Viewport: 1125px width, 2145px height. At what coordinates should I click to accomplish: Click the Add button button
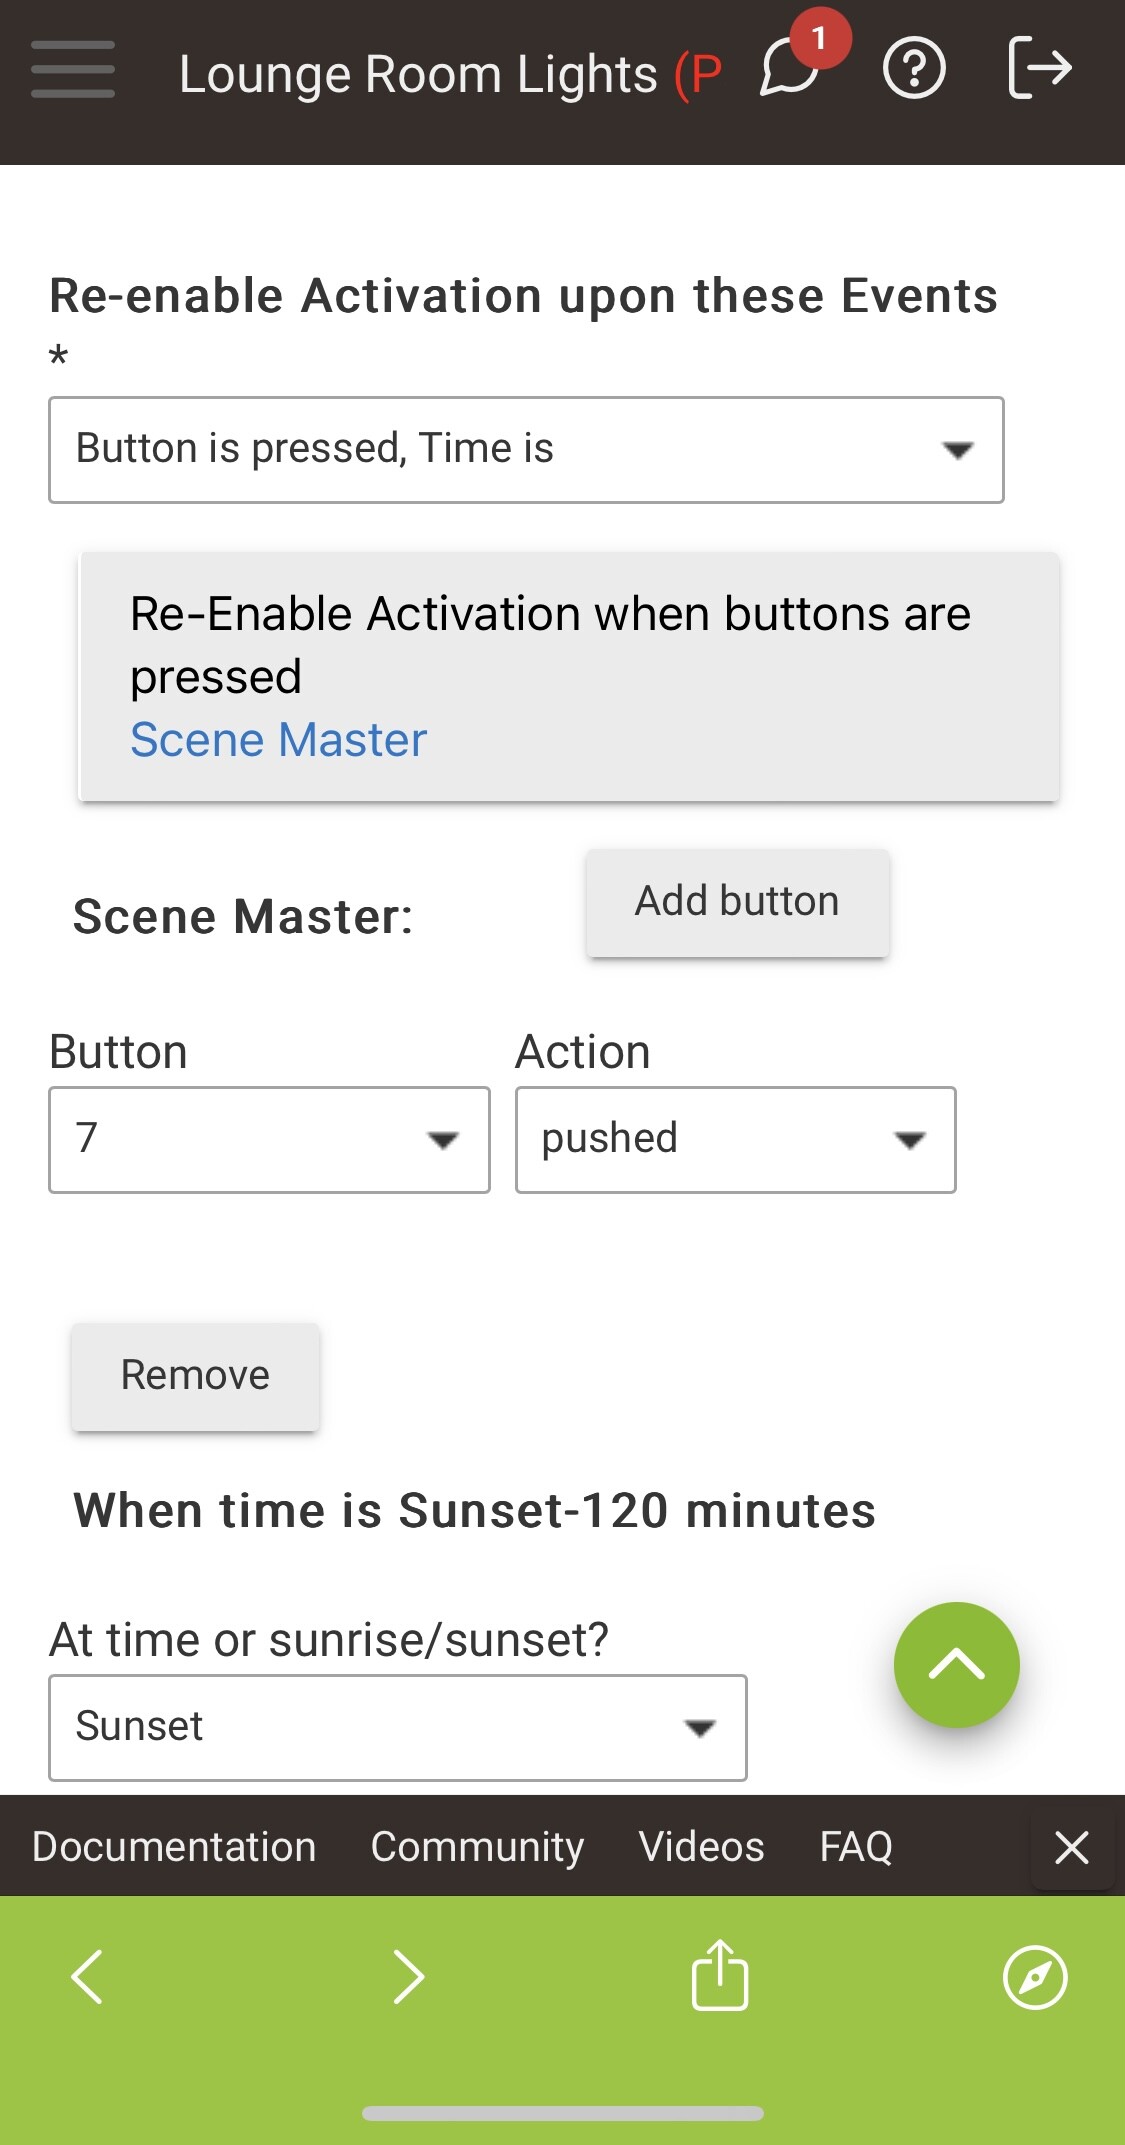(x=737, y=902)
